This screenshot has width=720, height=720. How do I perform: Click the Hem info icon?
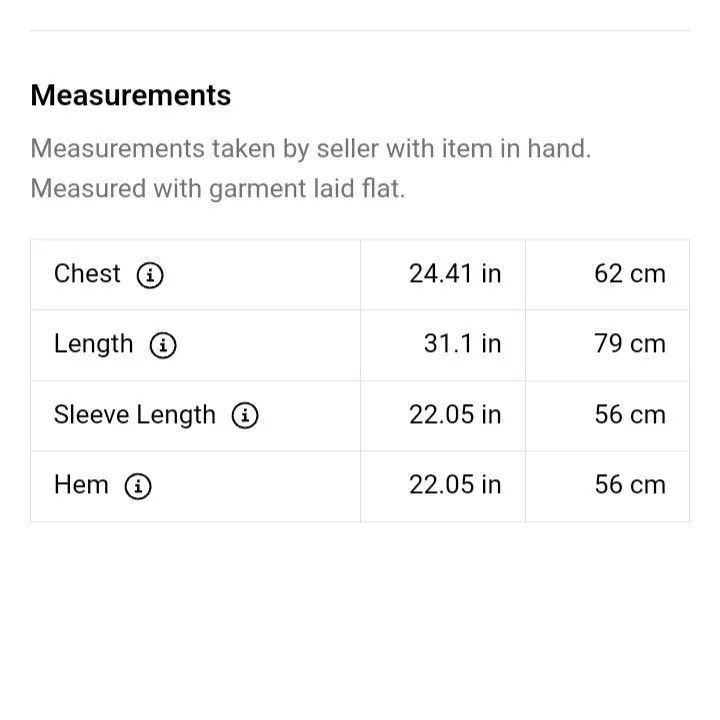tap(138, 486)
